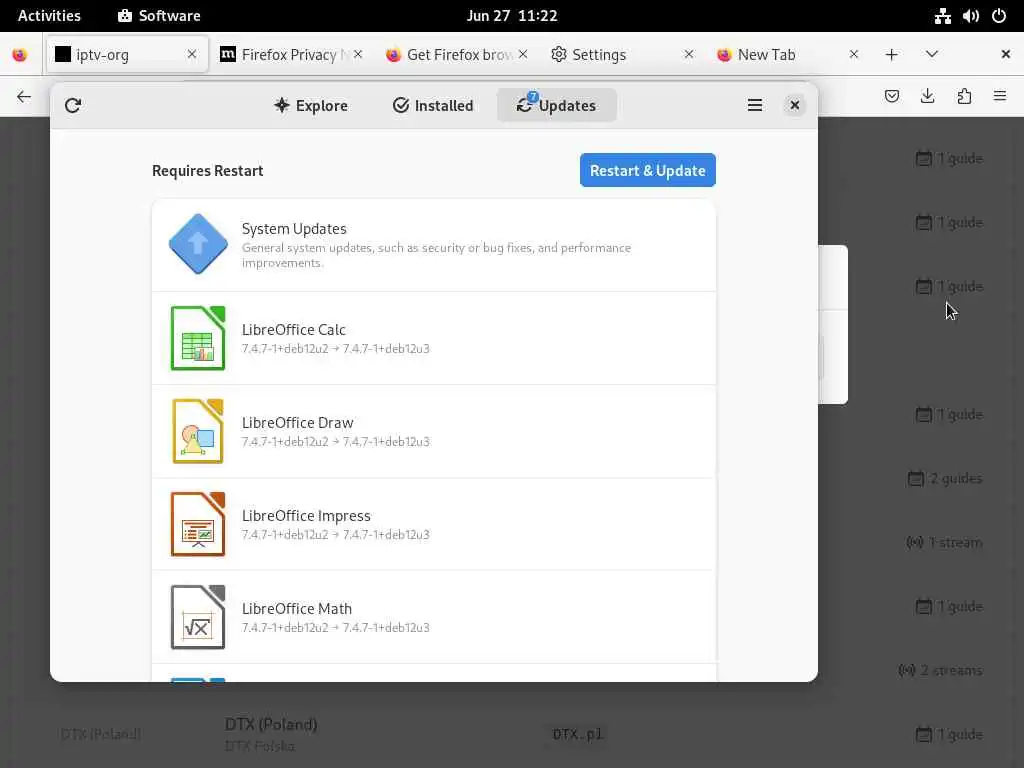The image size is (1024, 768).
Task: Open the Activities overview
Action: coord(49,16)
